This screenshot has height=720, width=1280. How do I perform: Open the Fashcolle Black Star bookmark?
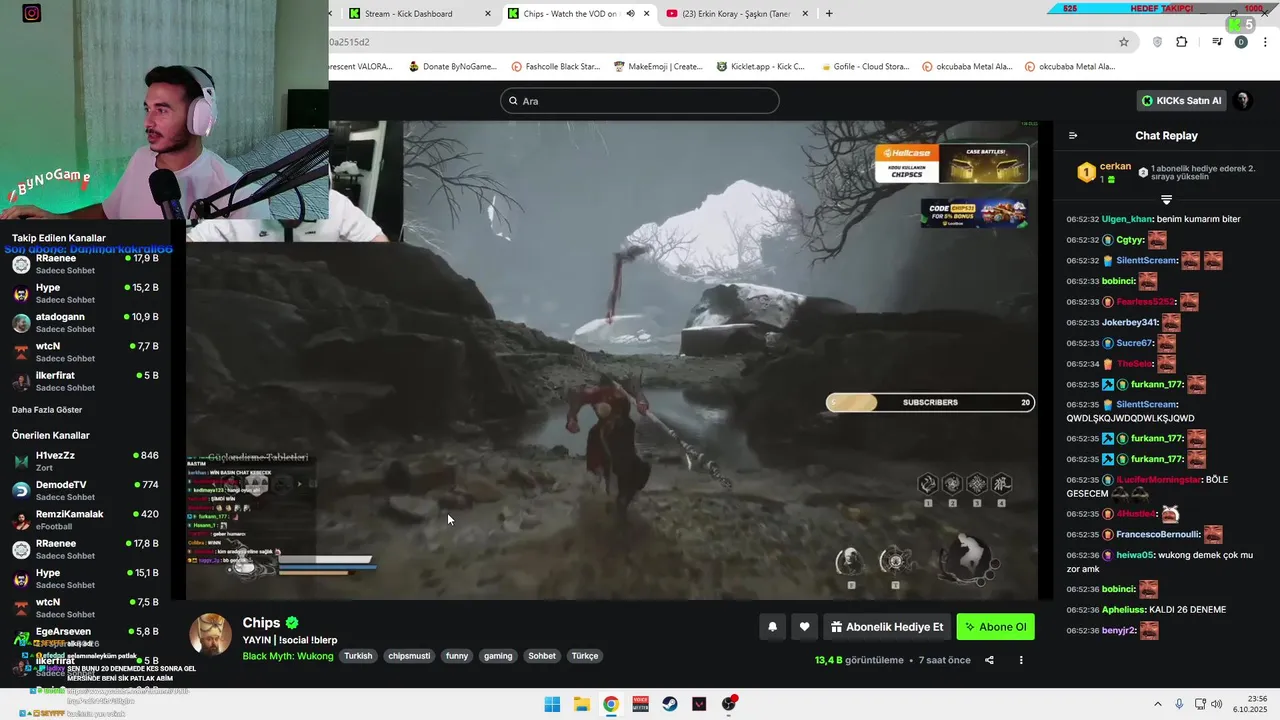tap(555, 67)
